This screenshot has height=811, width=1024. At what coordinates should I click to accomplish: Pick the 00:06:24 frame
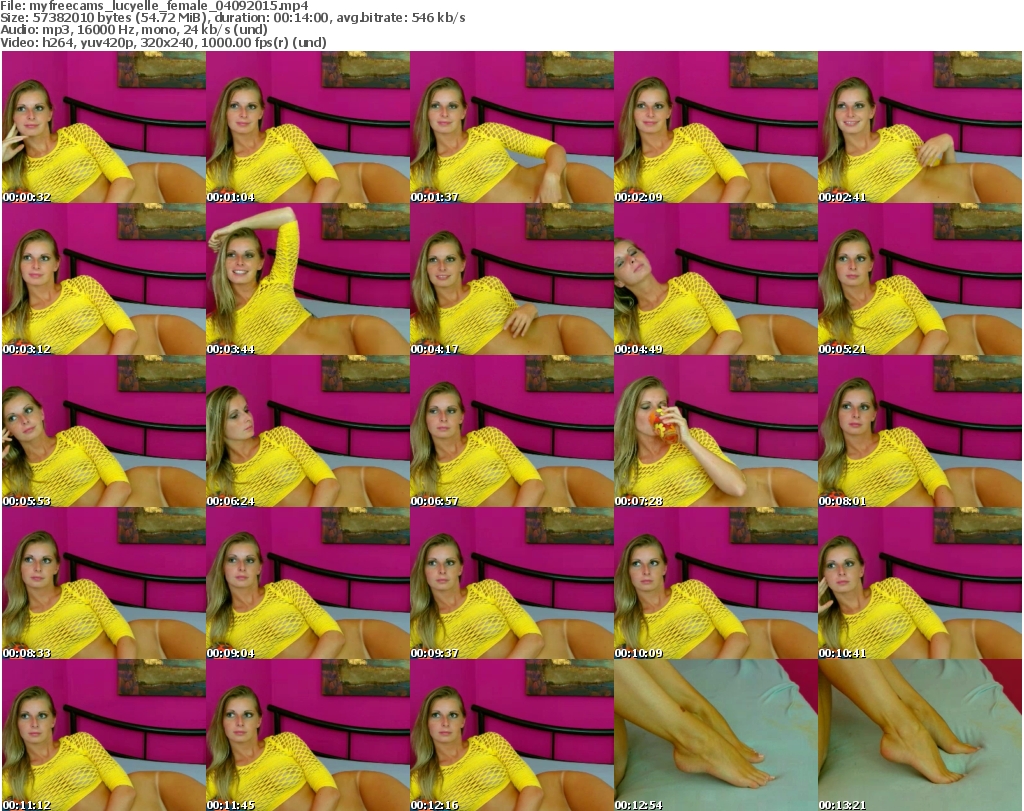[x=308, y=432]
